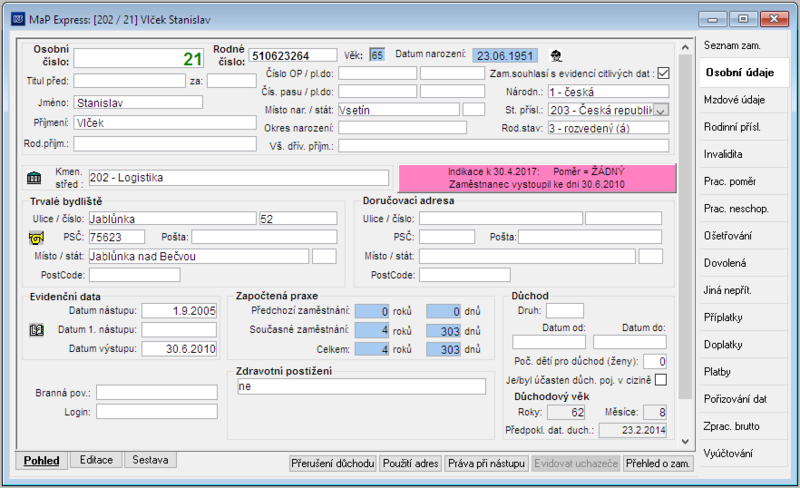800x488 pixels.
Task: Click the Osobní číslo field showing 21
Action: click(x=139, y=58)
